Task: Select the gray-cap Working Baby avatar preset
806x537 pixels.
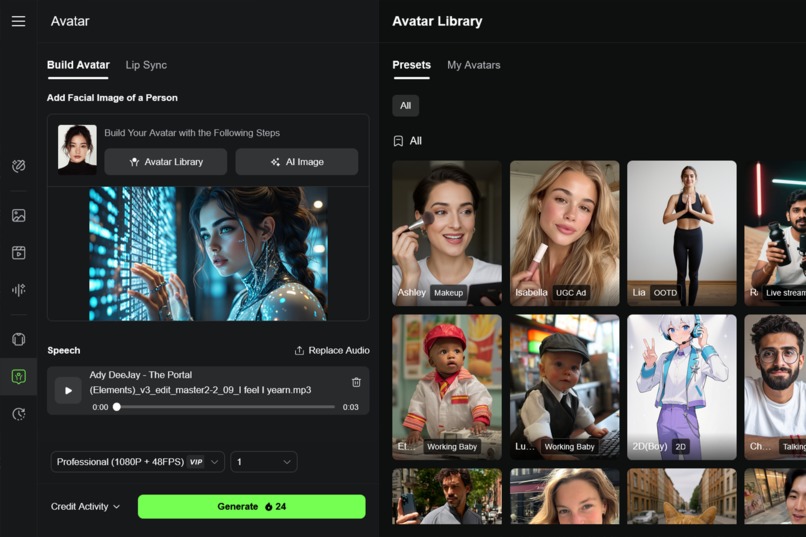Action: coord(564,387)
